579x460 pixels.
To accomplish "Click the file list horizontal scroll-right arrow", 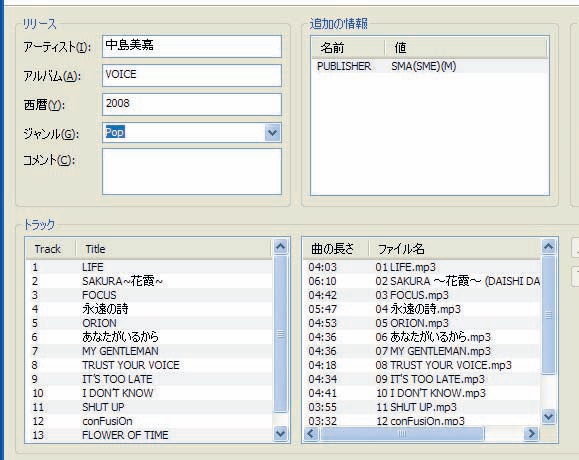I will pos(531,433).
